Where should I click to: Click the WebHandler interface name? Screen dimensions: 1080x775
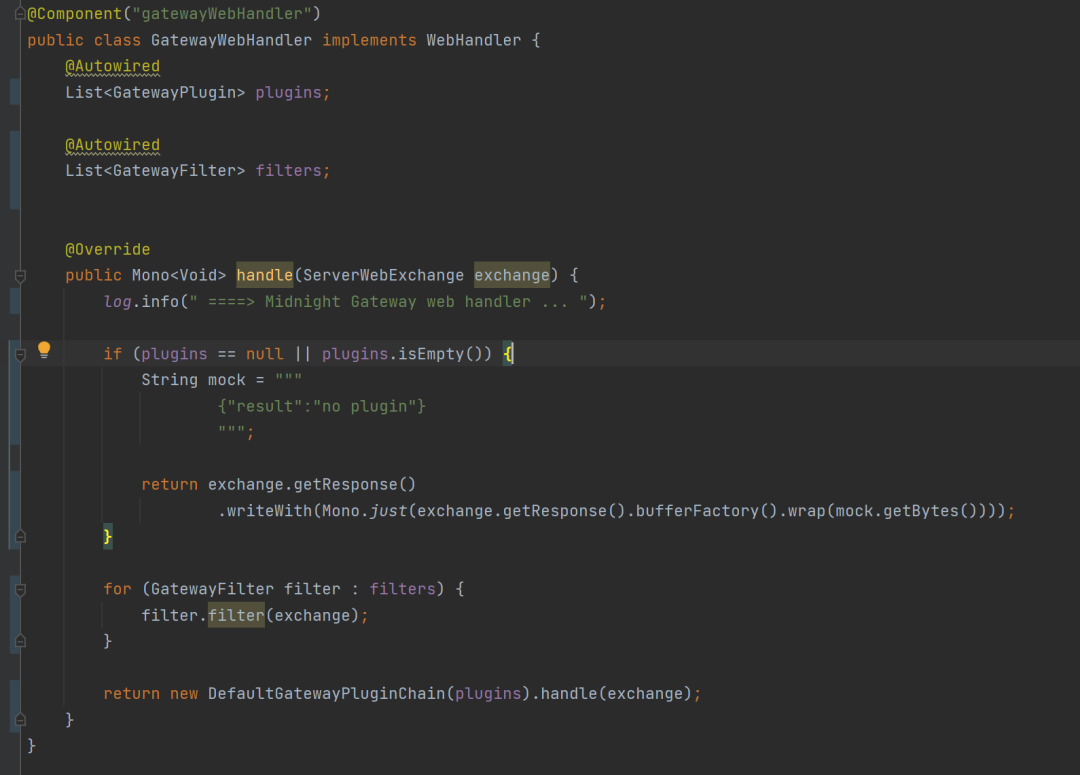pyautogui.click(x=473, y=40)
